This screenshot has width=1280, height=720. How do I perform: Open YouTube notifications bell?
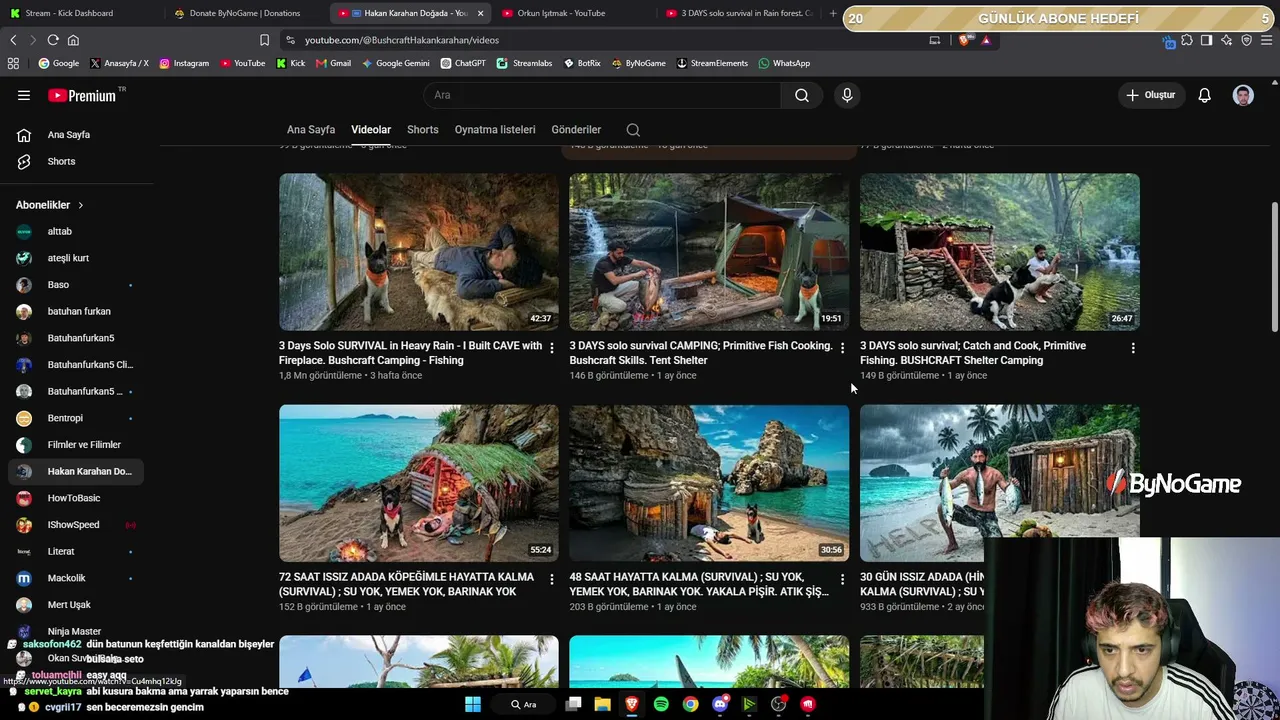pos(1205,95)
